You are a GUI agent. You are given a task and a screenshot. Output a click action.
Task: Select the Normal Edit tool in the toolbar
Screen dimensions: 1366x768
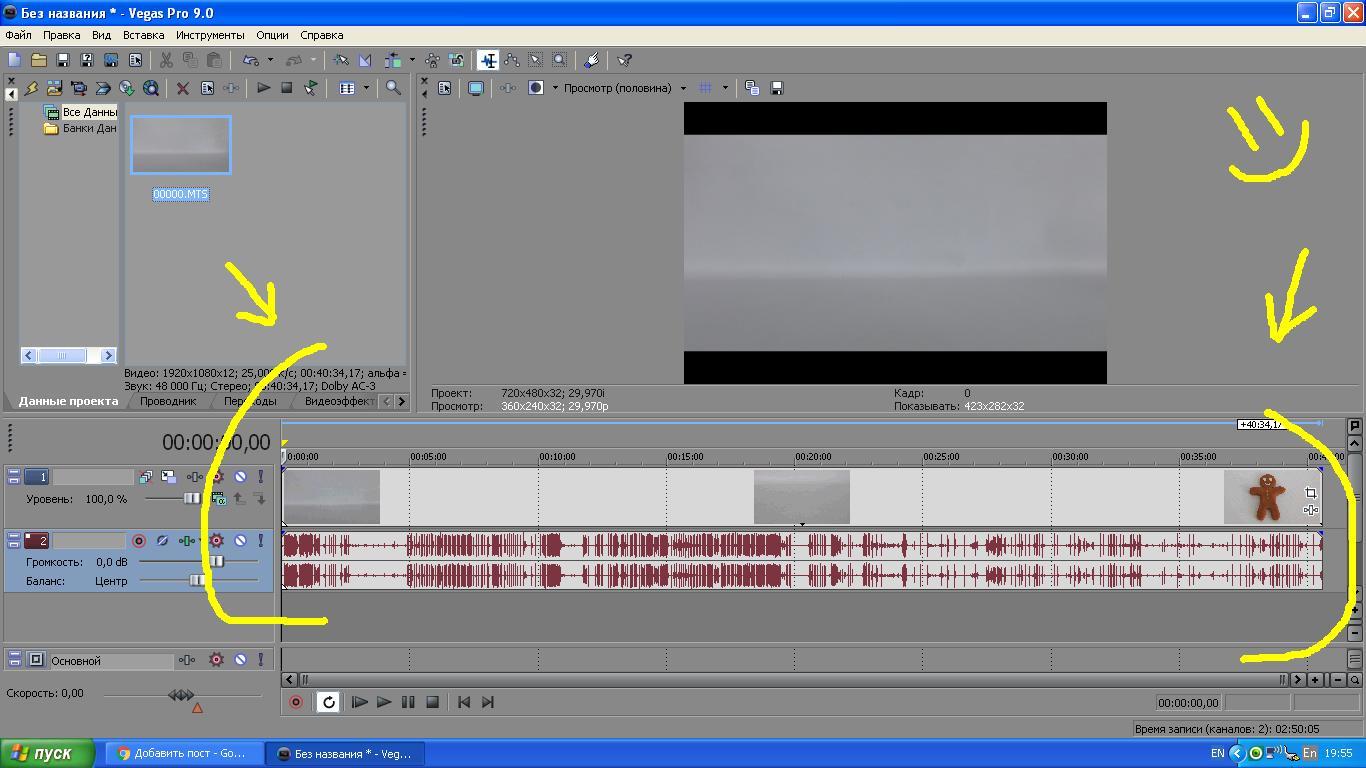coord(488,61)
